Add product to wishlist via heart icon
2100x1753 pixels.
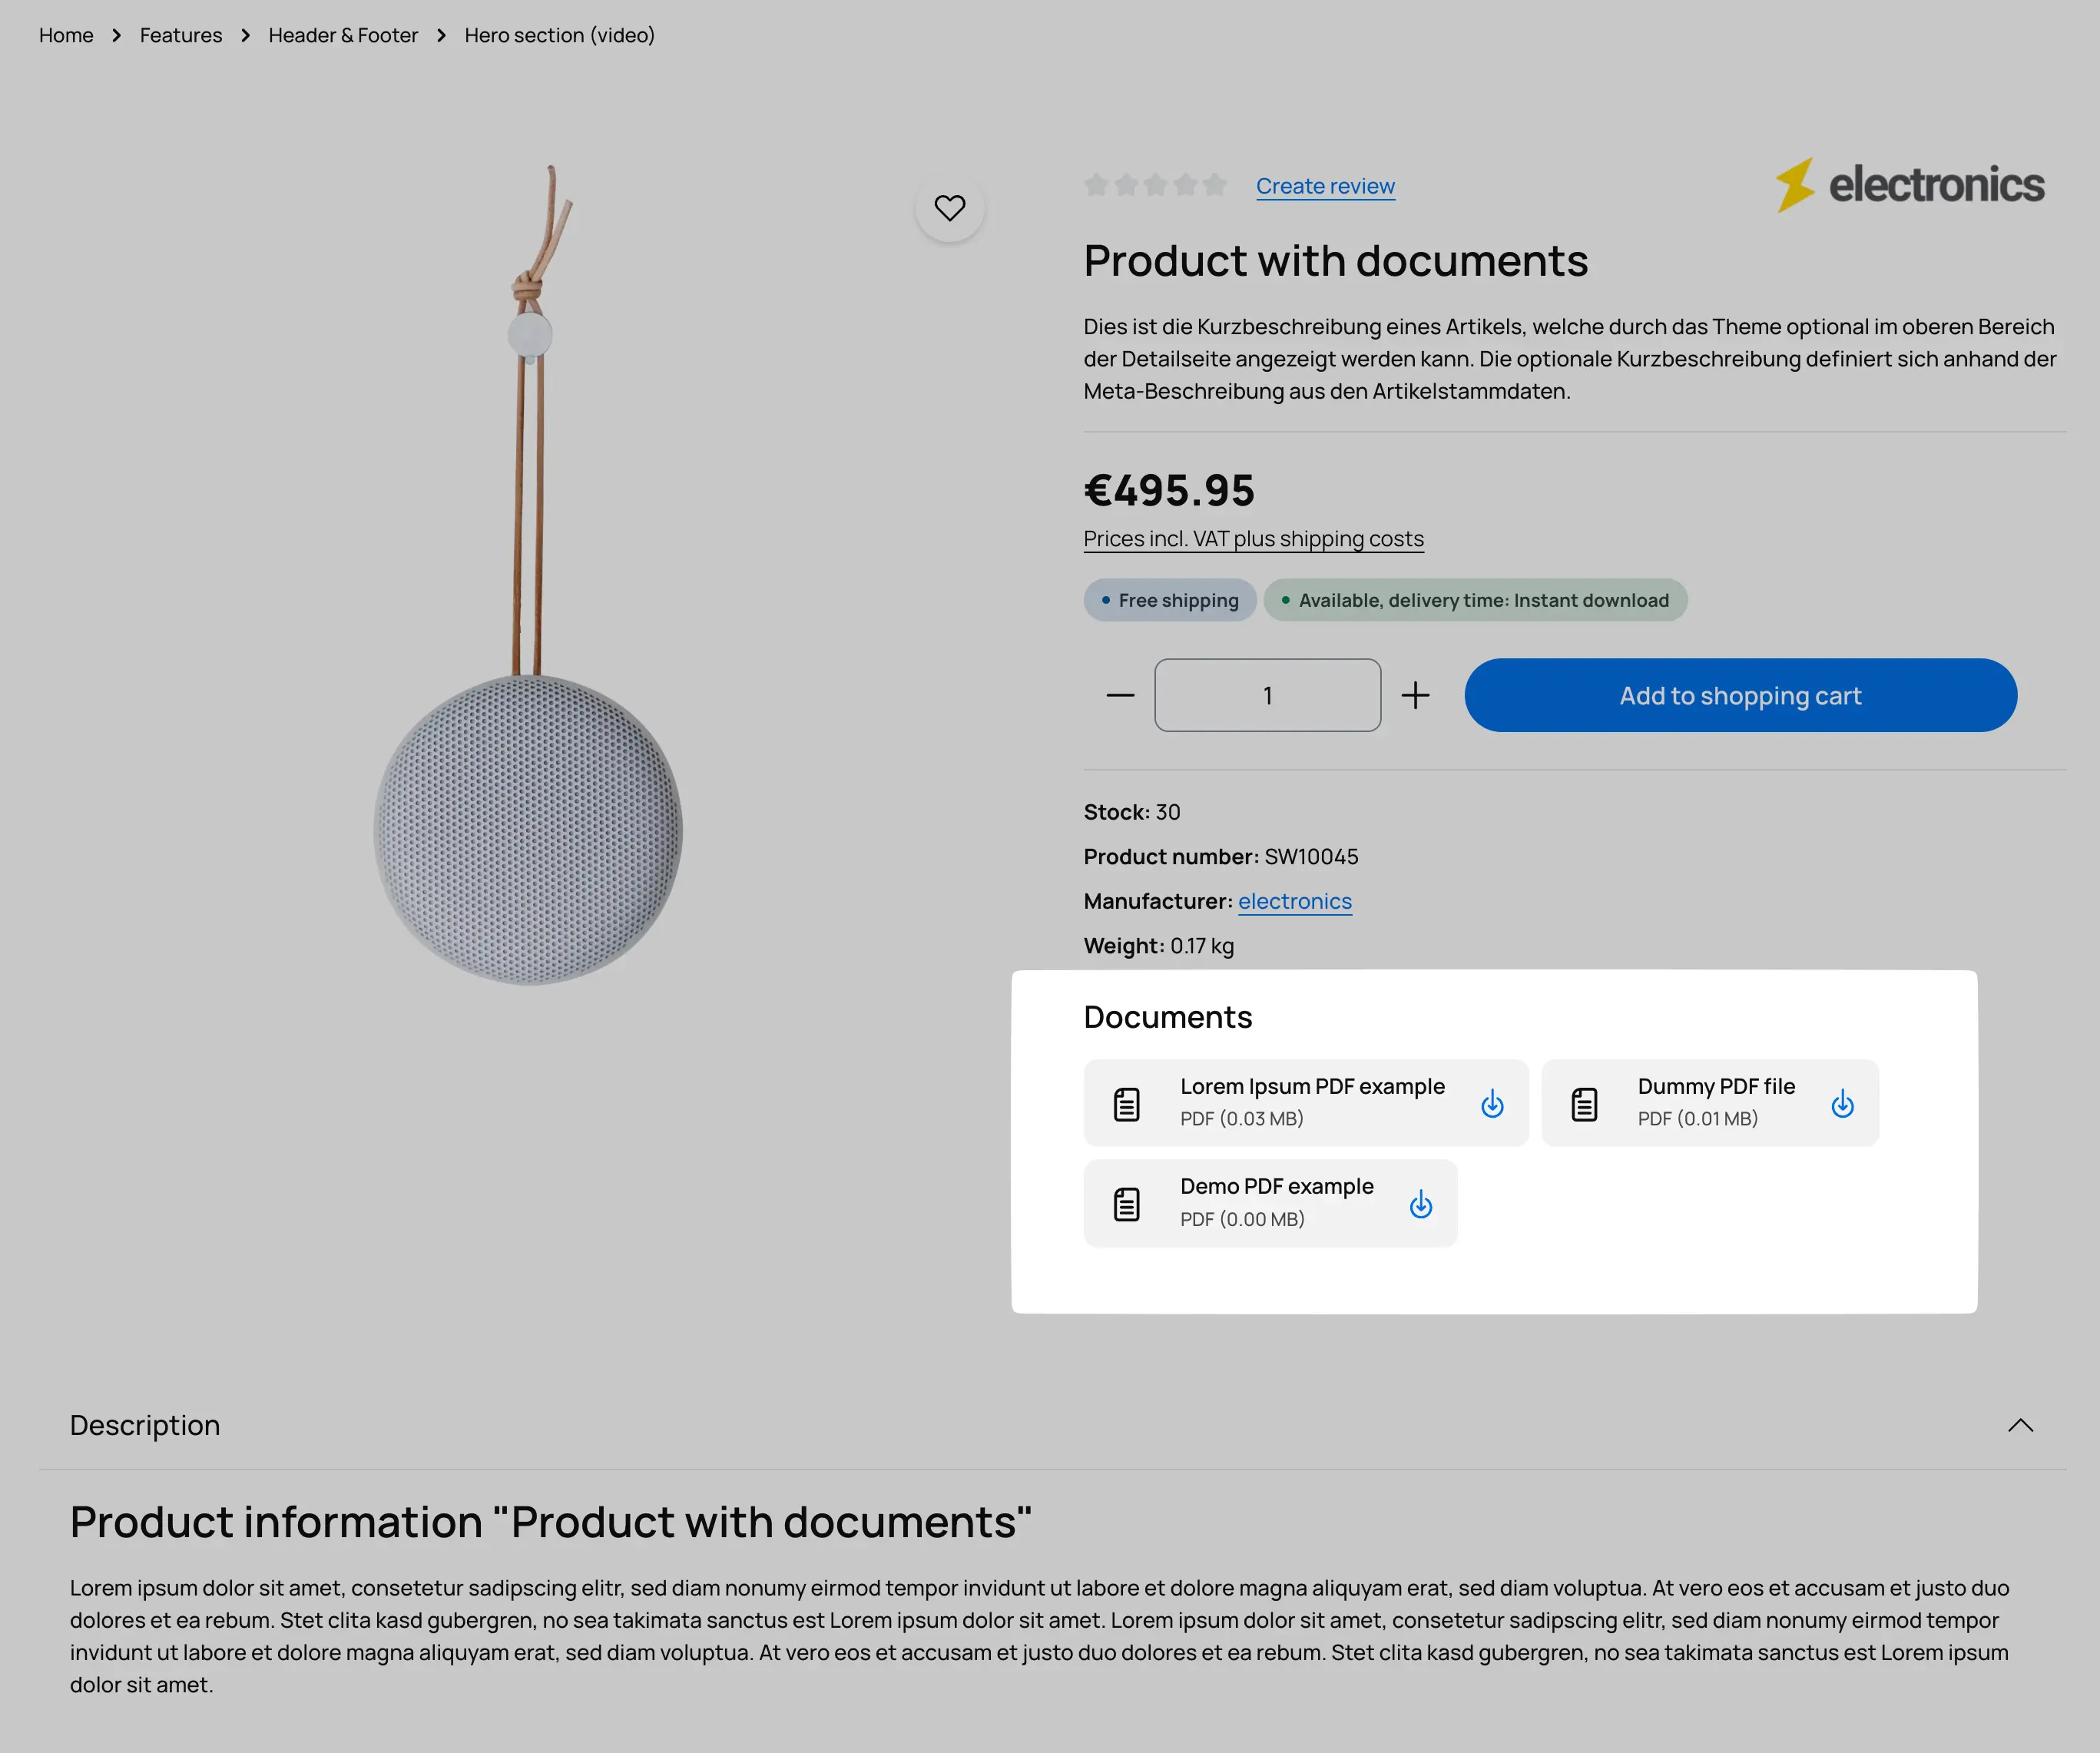[949, 208]
